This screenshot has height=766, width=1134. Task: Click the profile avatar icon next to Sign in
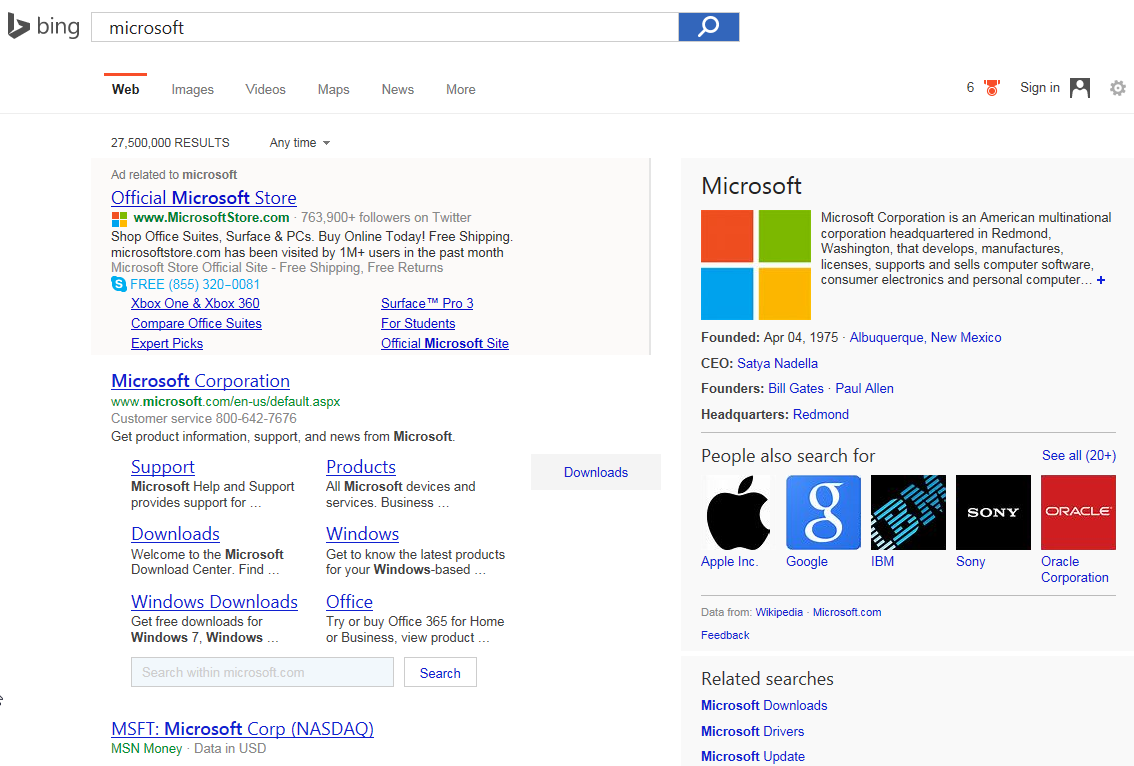click(x=1080, y=88)
